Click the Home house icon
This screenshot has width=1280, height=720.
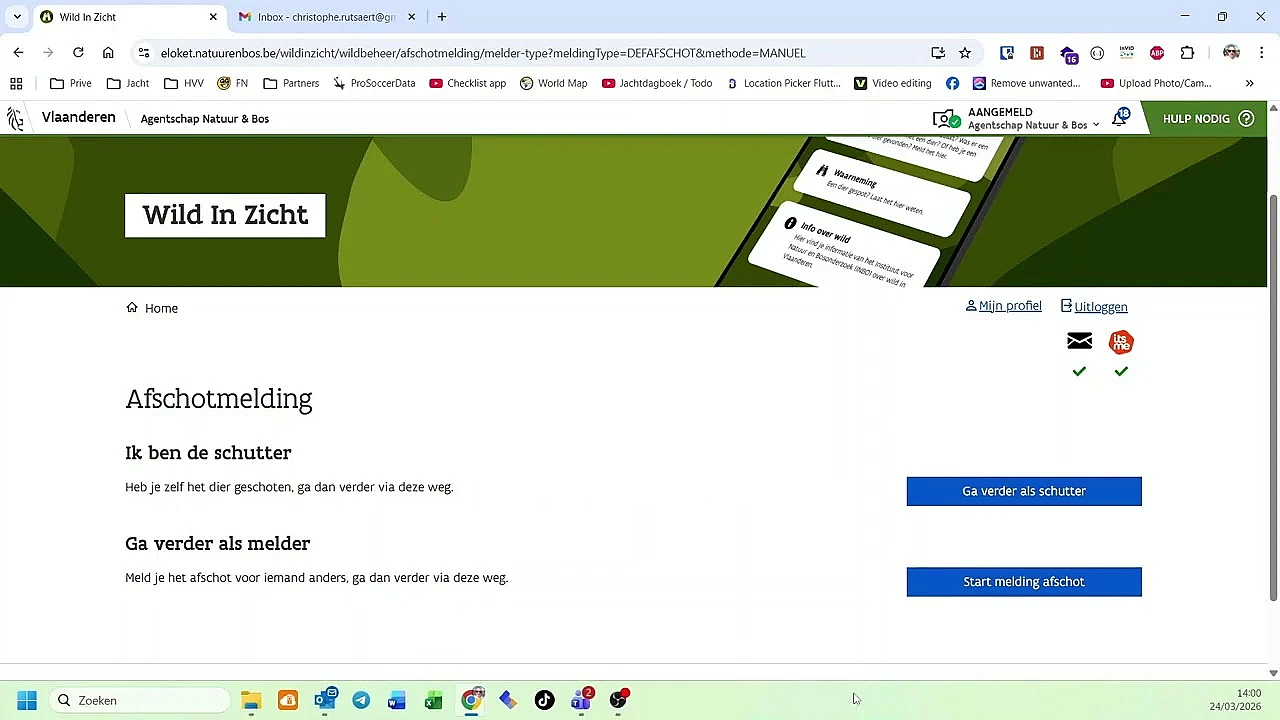(x=132, y=308)
